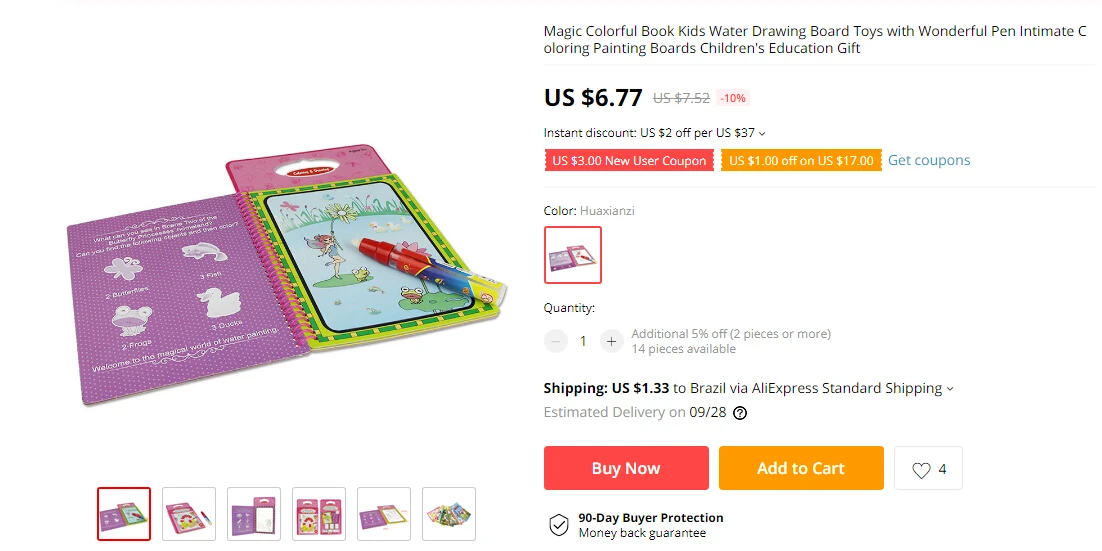Select the Huaxianzi color swatch

tap(573, 254)
